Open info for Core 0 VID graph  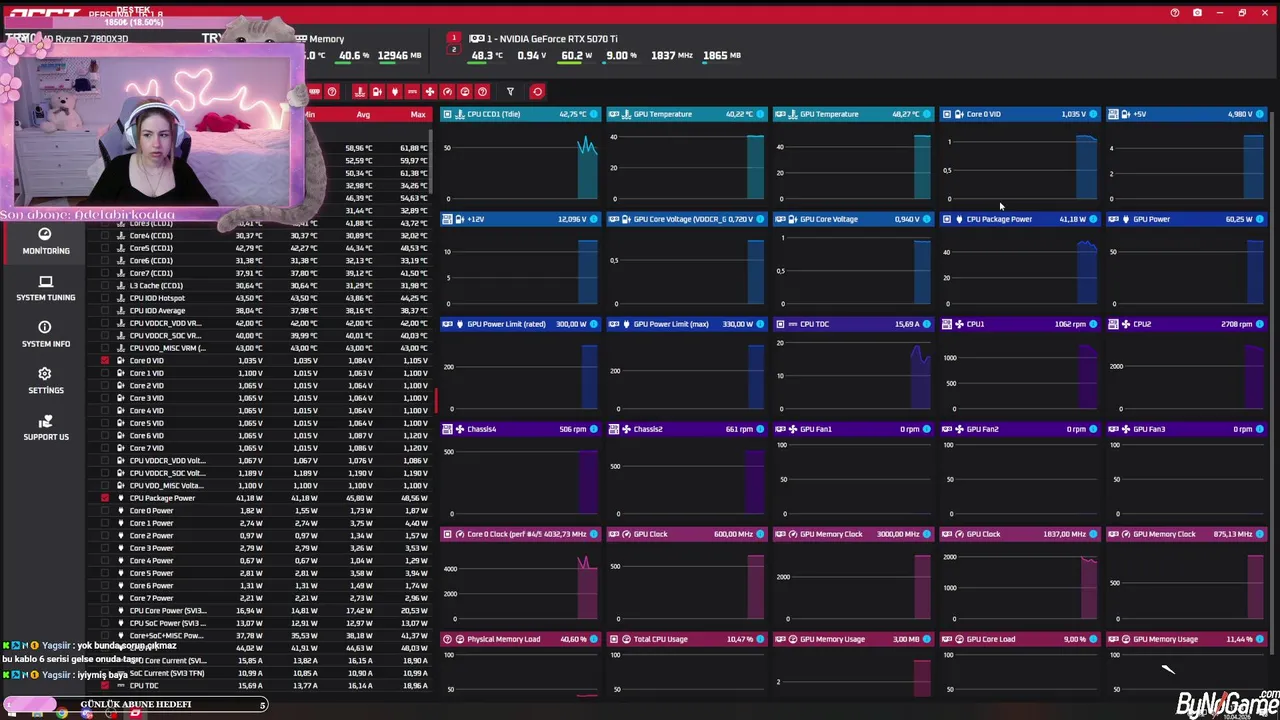click(1093, 114)
